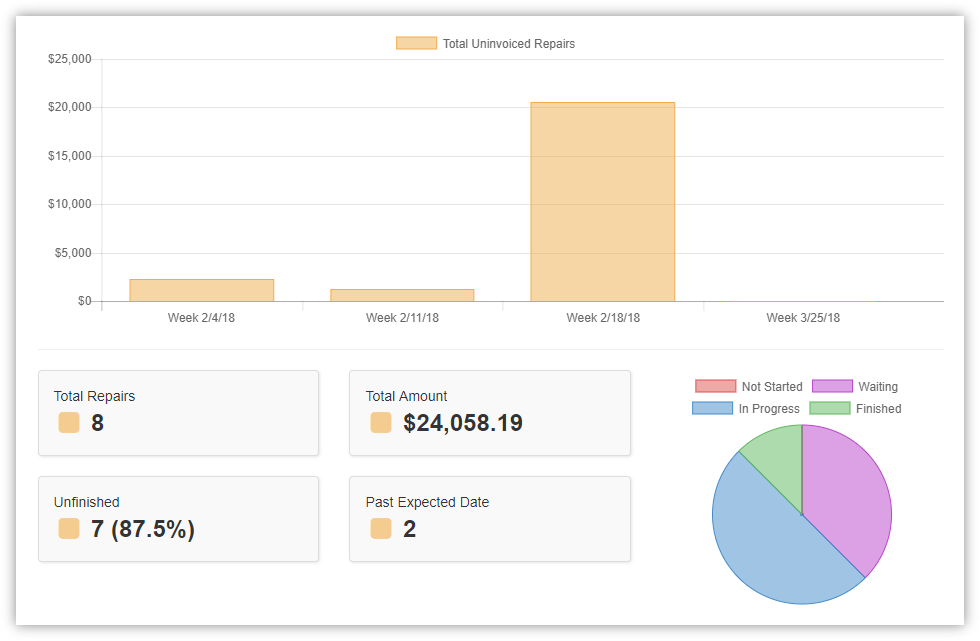Click the Total Repairs card title
The height and width of the screenshot is (641, 980).
[94, 396]
